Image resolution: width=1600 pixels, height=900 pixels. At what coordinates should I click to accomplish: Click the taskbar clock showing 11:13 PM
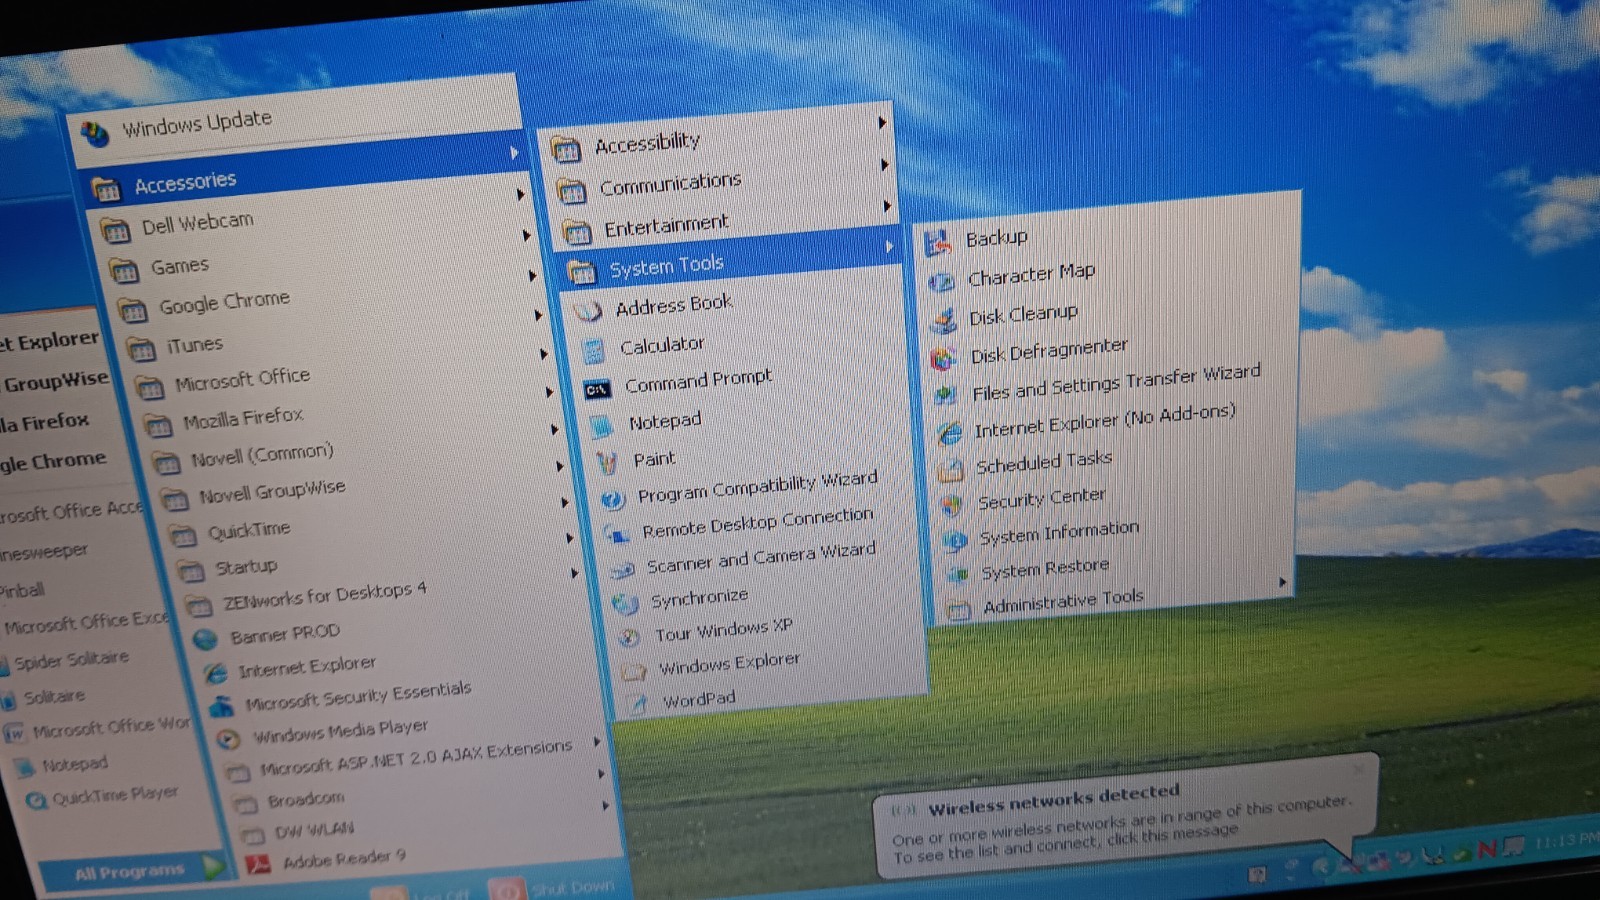(x=1567, y=841)
